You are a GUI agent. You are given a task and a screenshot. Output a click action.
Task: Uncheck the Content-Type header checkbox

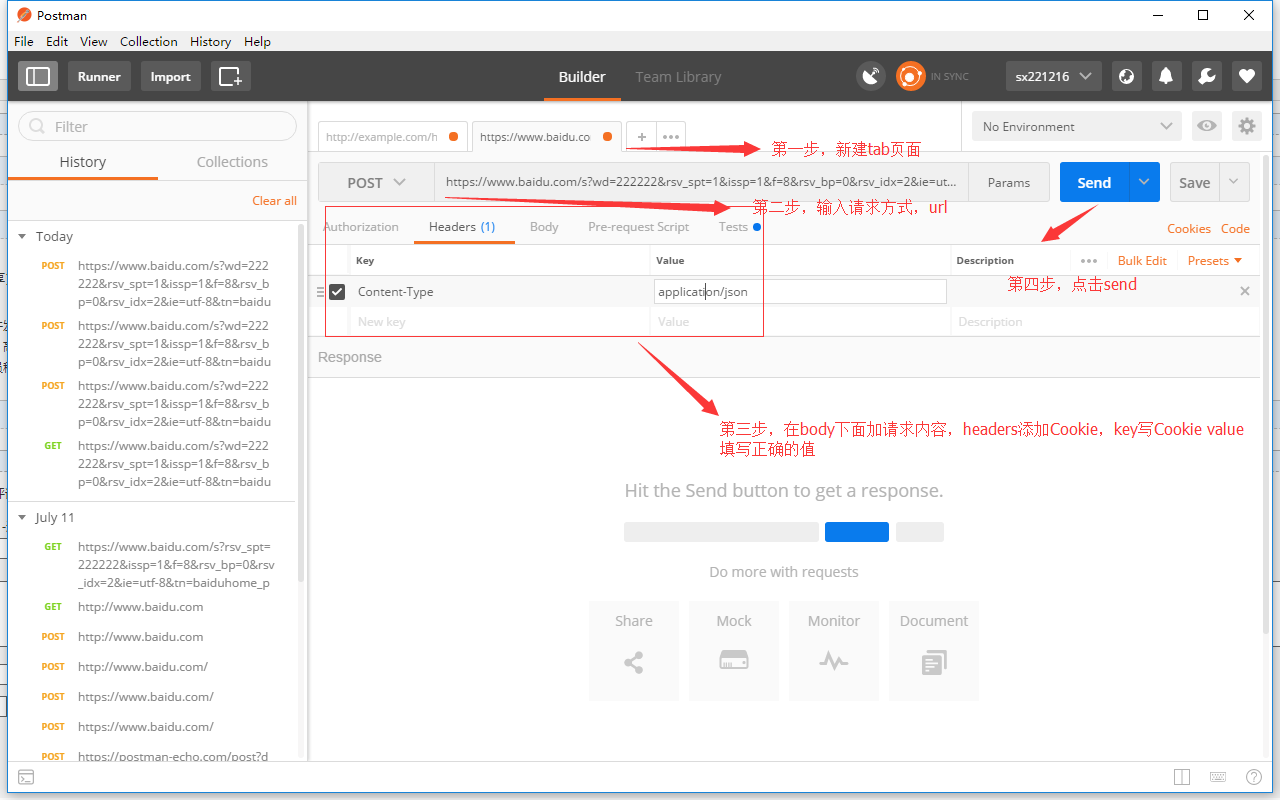pos(337,292)
